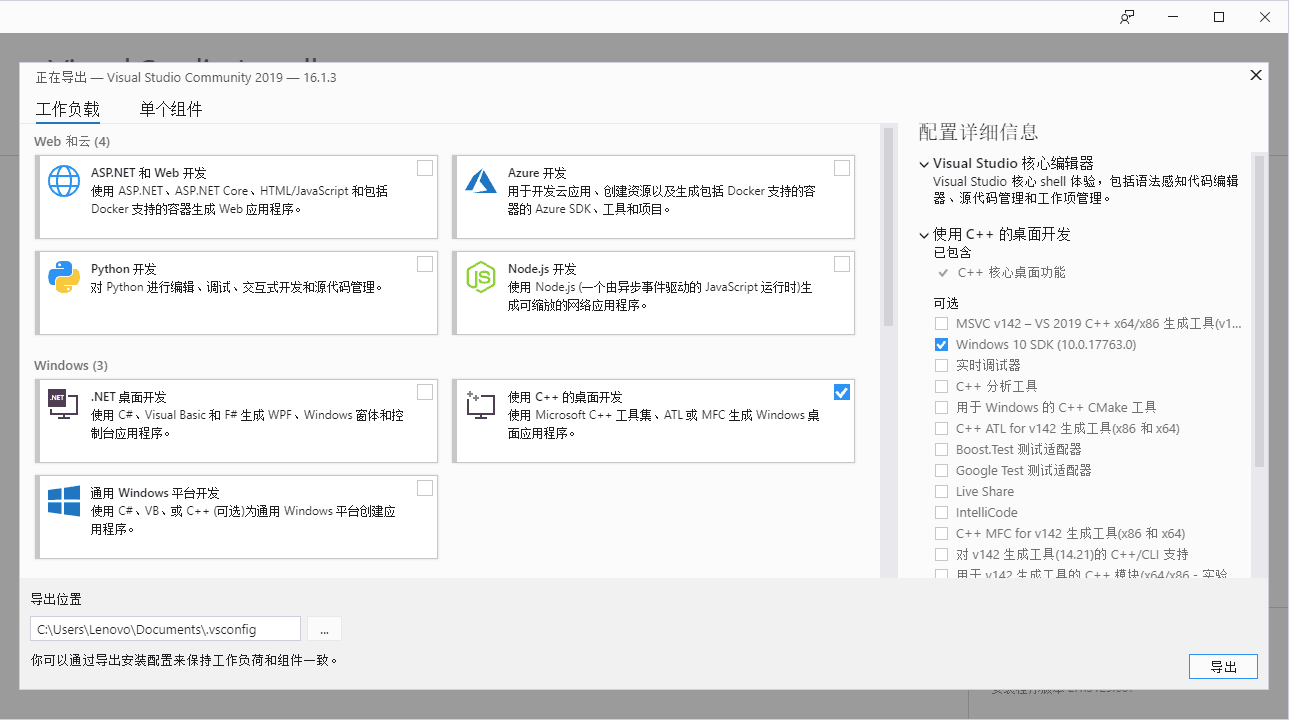Check the C++ ATL for v142 option
The image size is (1290, 720).
click(x=941, y=428)
